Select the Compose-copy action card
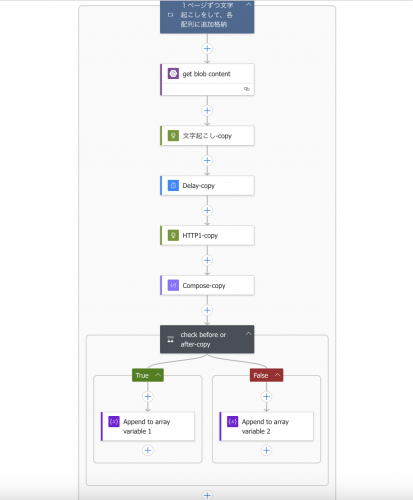Viewport: 413px width, 500px height. 207,285
